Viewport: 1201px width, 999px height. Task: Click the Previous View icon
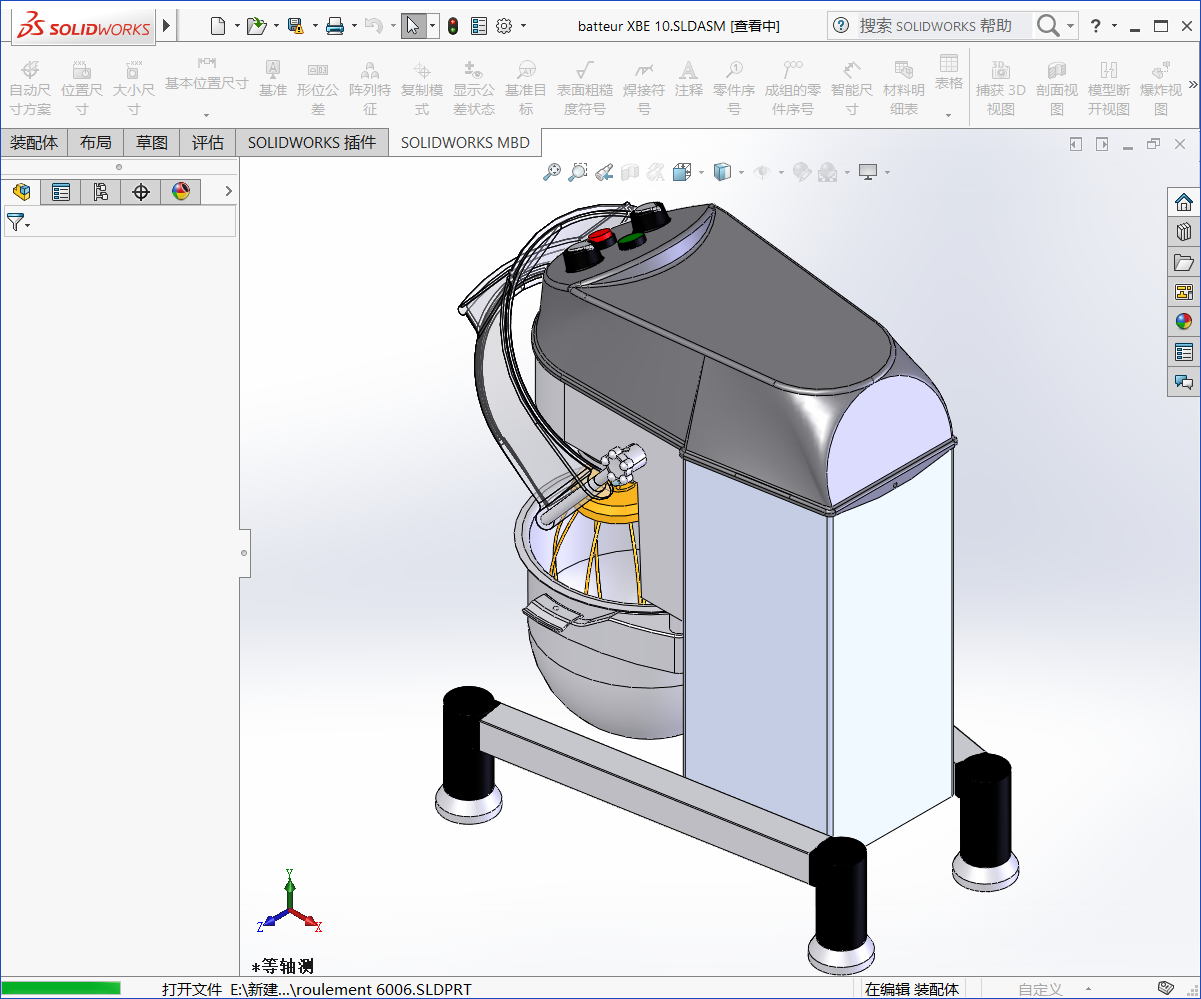click(604, 171)
